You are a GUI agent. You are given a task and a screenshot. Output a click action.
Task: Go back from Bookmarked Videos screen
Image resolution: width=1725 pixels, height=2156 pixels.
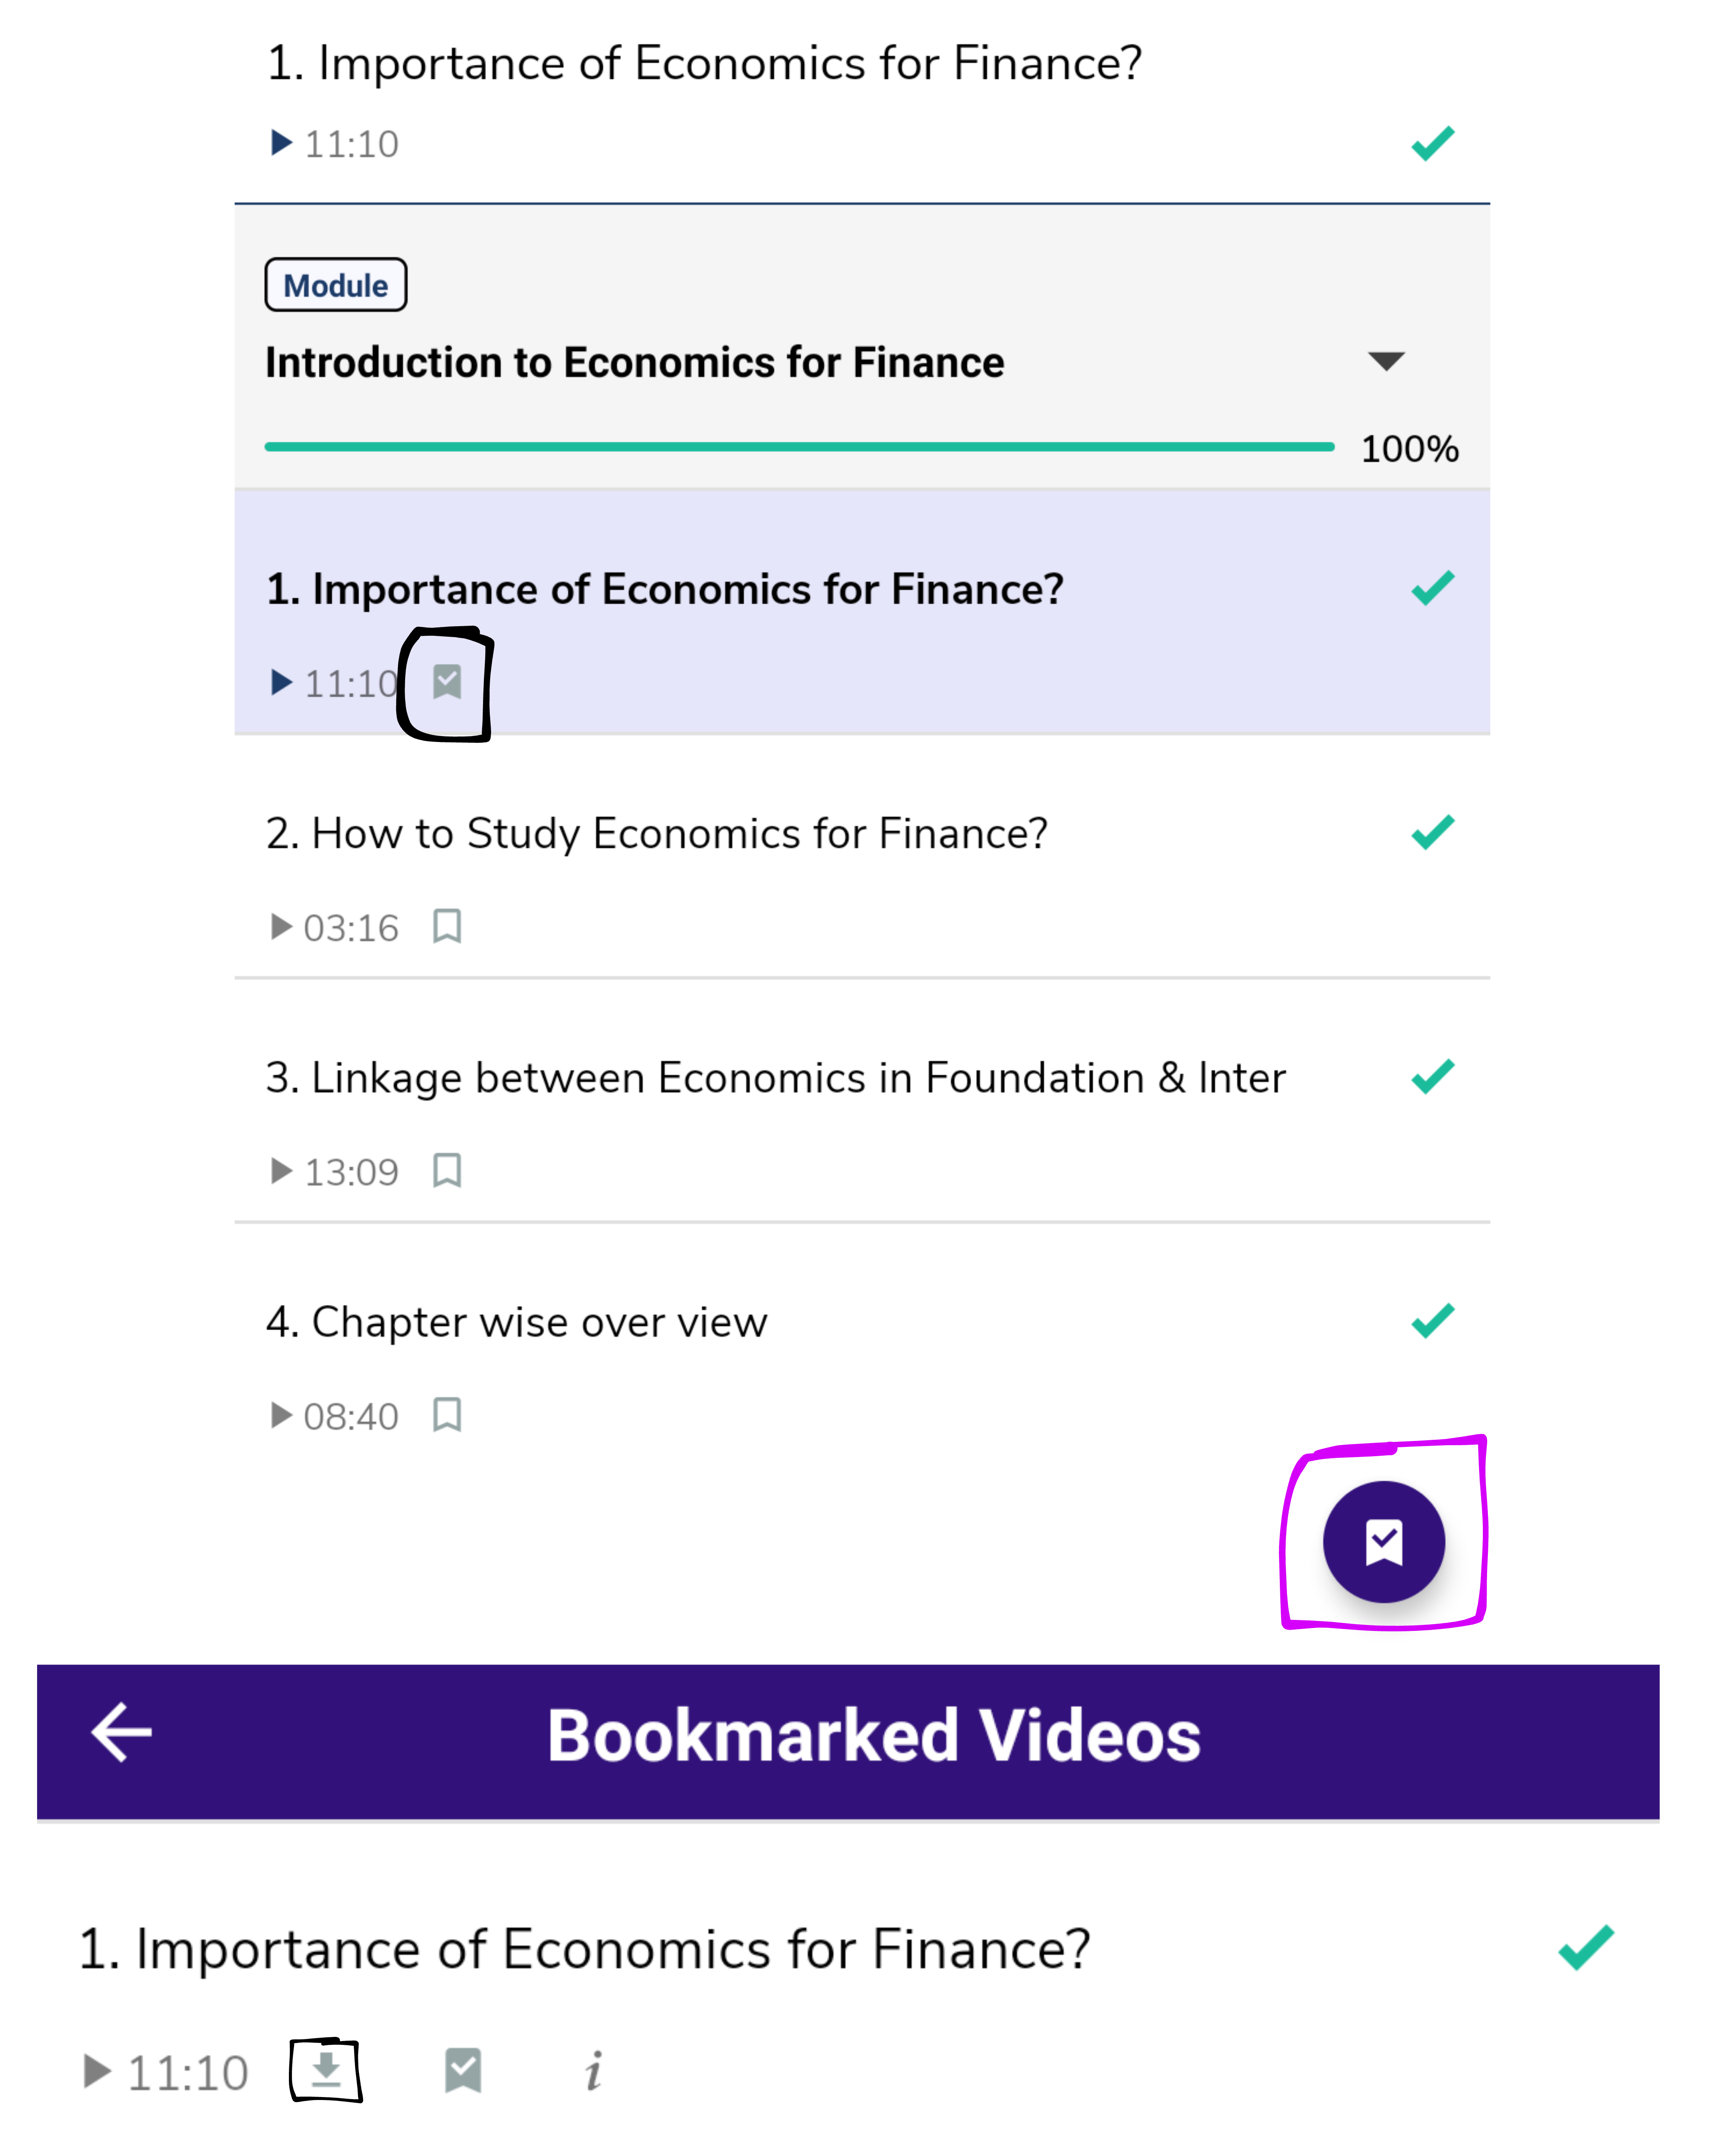[x=121, y=1732]
